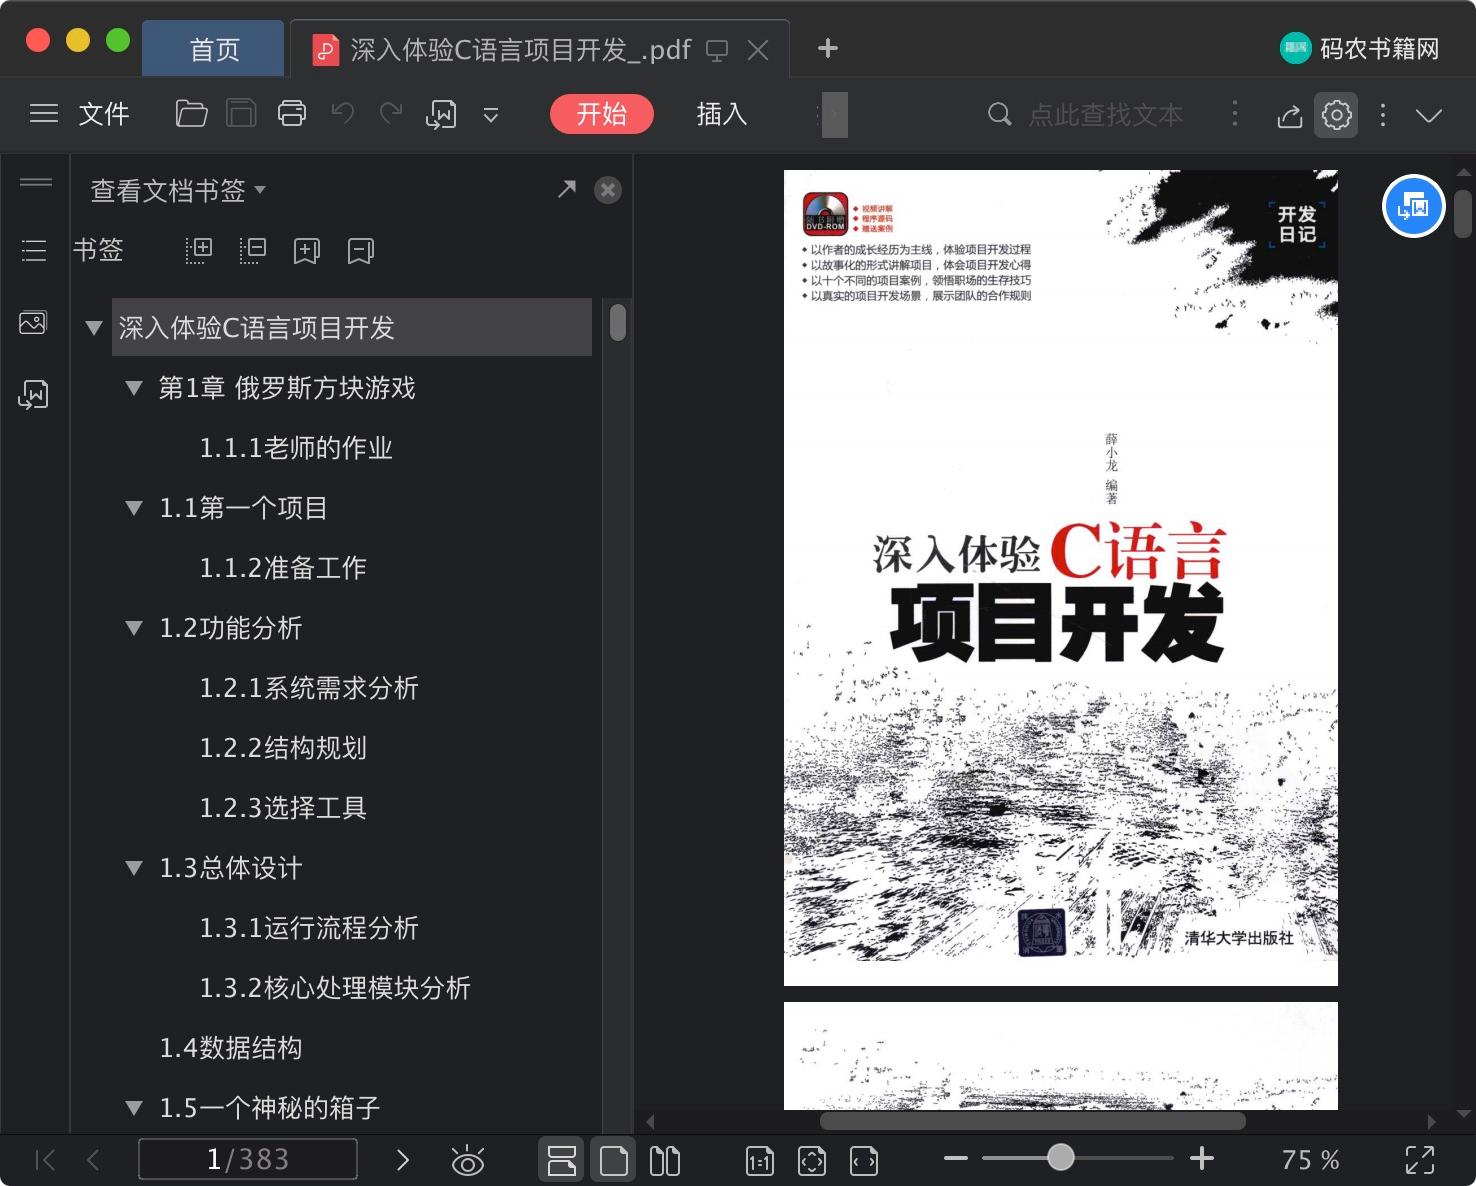Add a new tab with plus
Image resolution: width=1476 pixels, height=1186 pixels.
[828, 48]
